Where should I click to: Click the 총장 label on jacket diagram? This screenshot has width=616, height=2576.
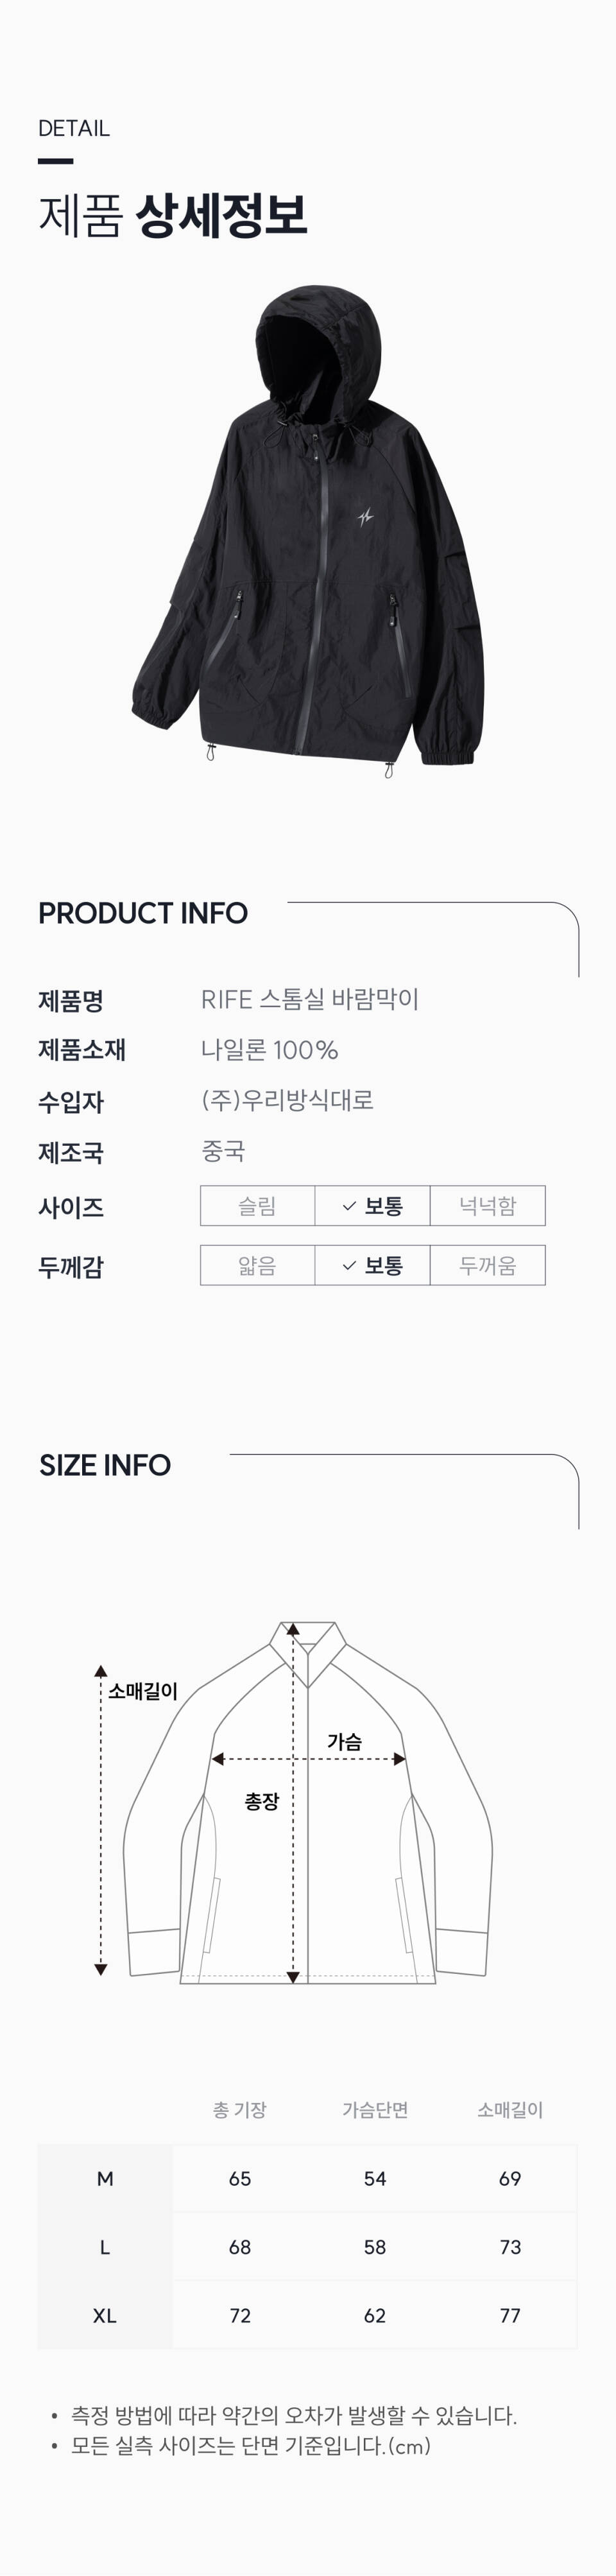click(x=262, y=1801)
